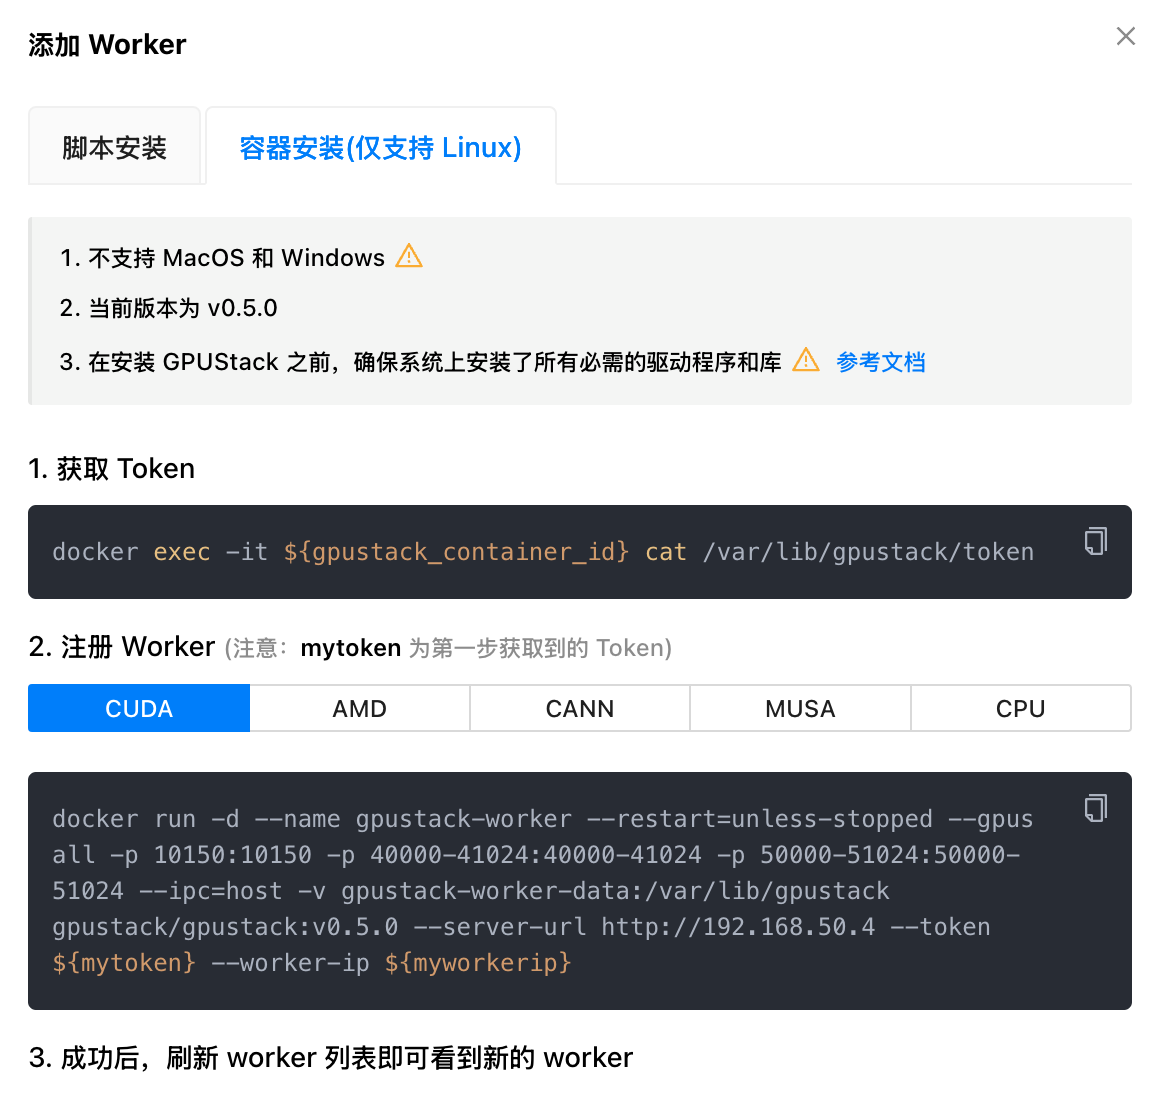
Task: Switch to the 脚本安装 tab
Action: (x=114, y=146)
